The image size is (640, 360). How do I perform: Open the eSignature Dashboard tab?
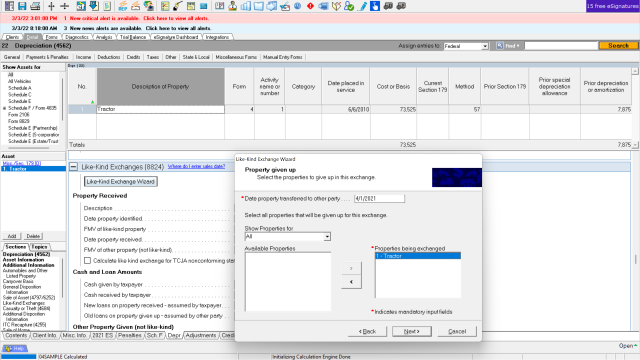(176, 37)
